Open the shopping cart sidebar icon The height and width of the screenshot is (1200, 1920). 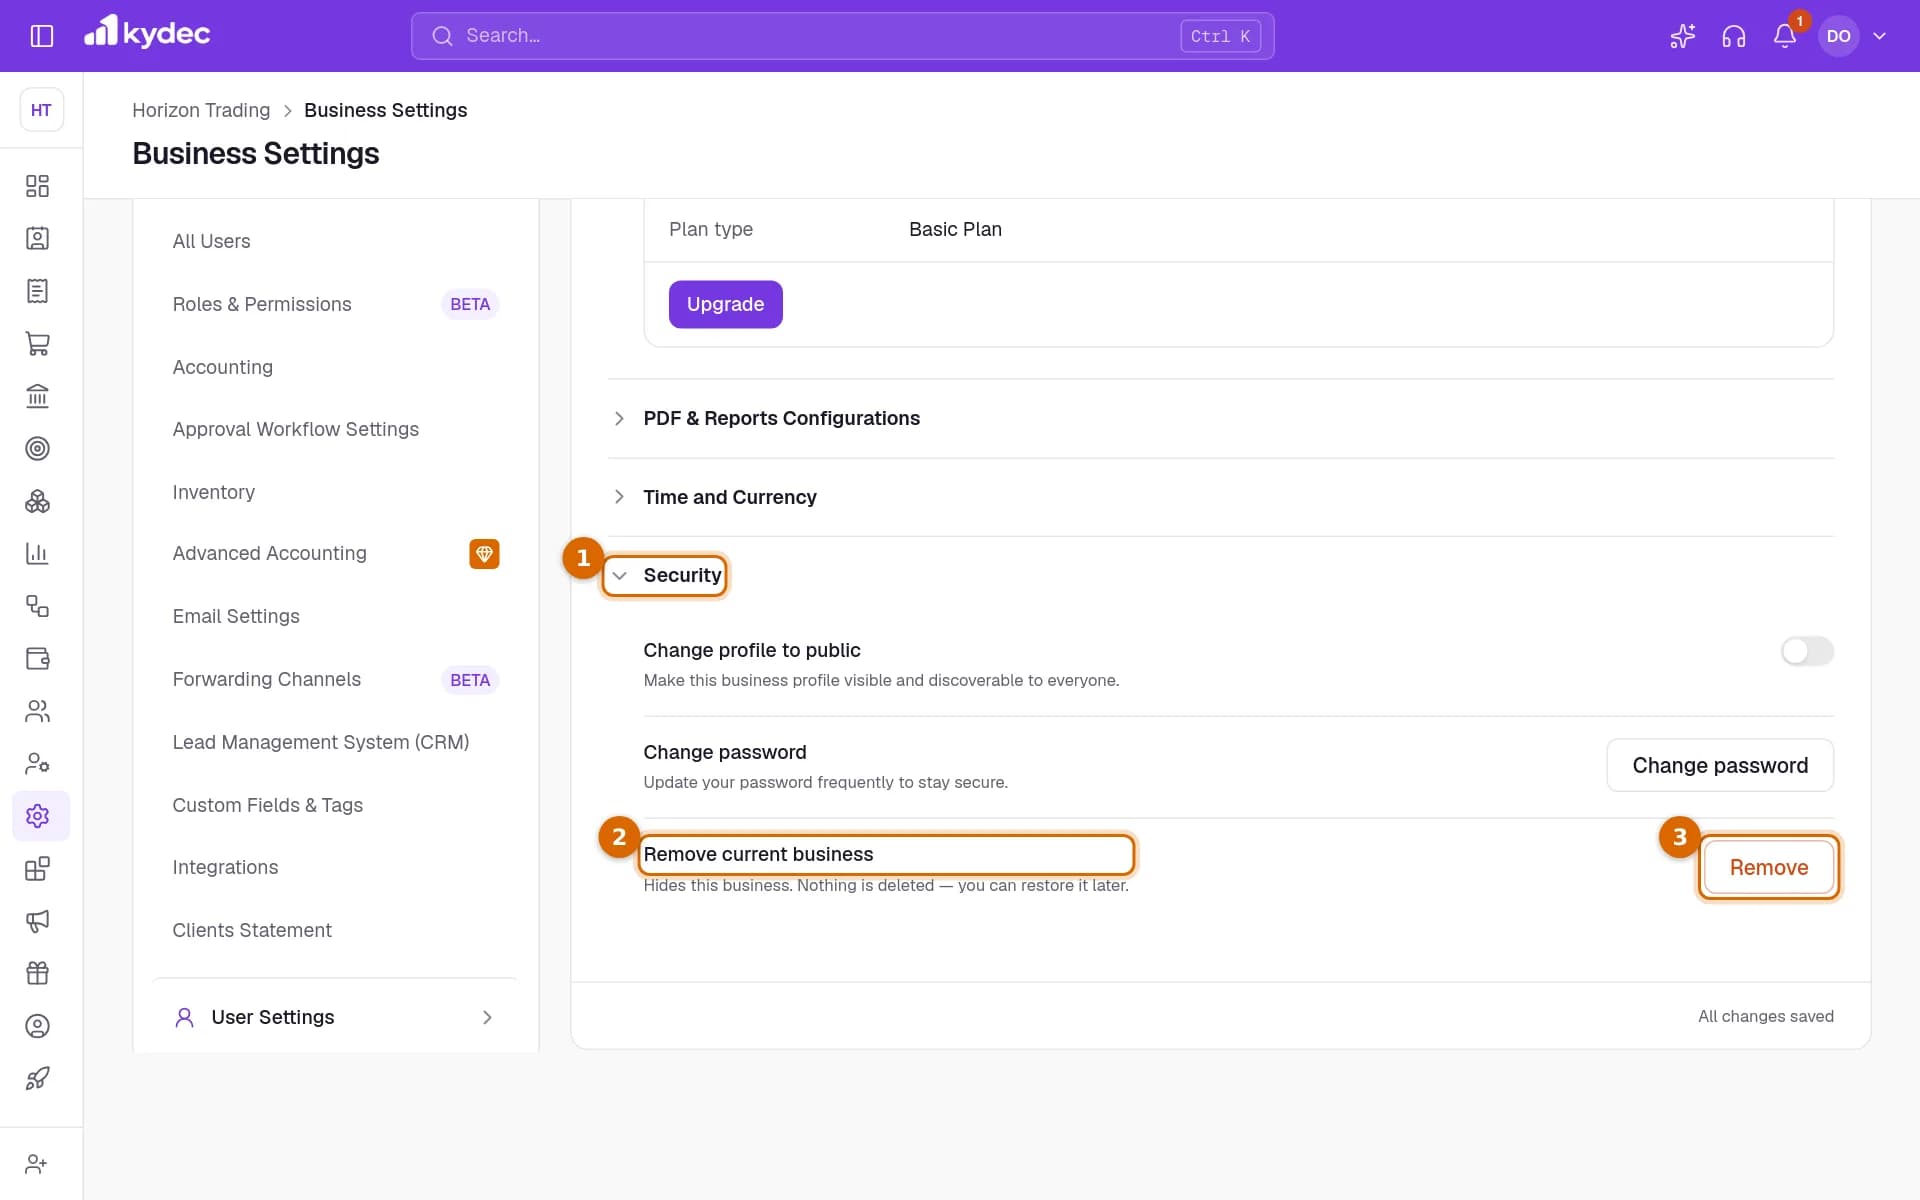37,343
